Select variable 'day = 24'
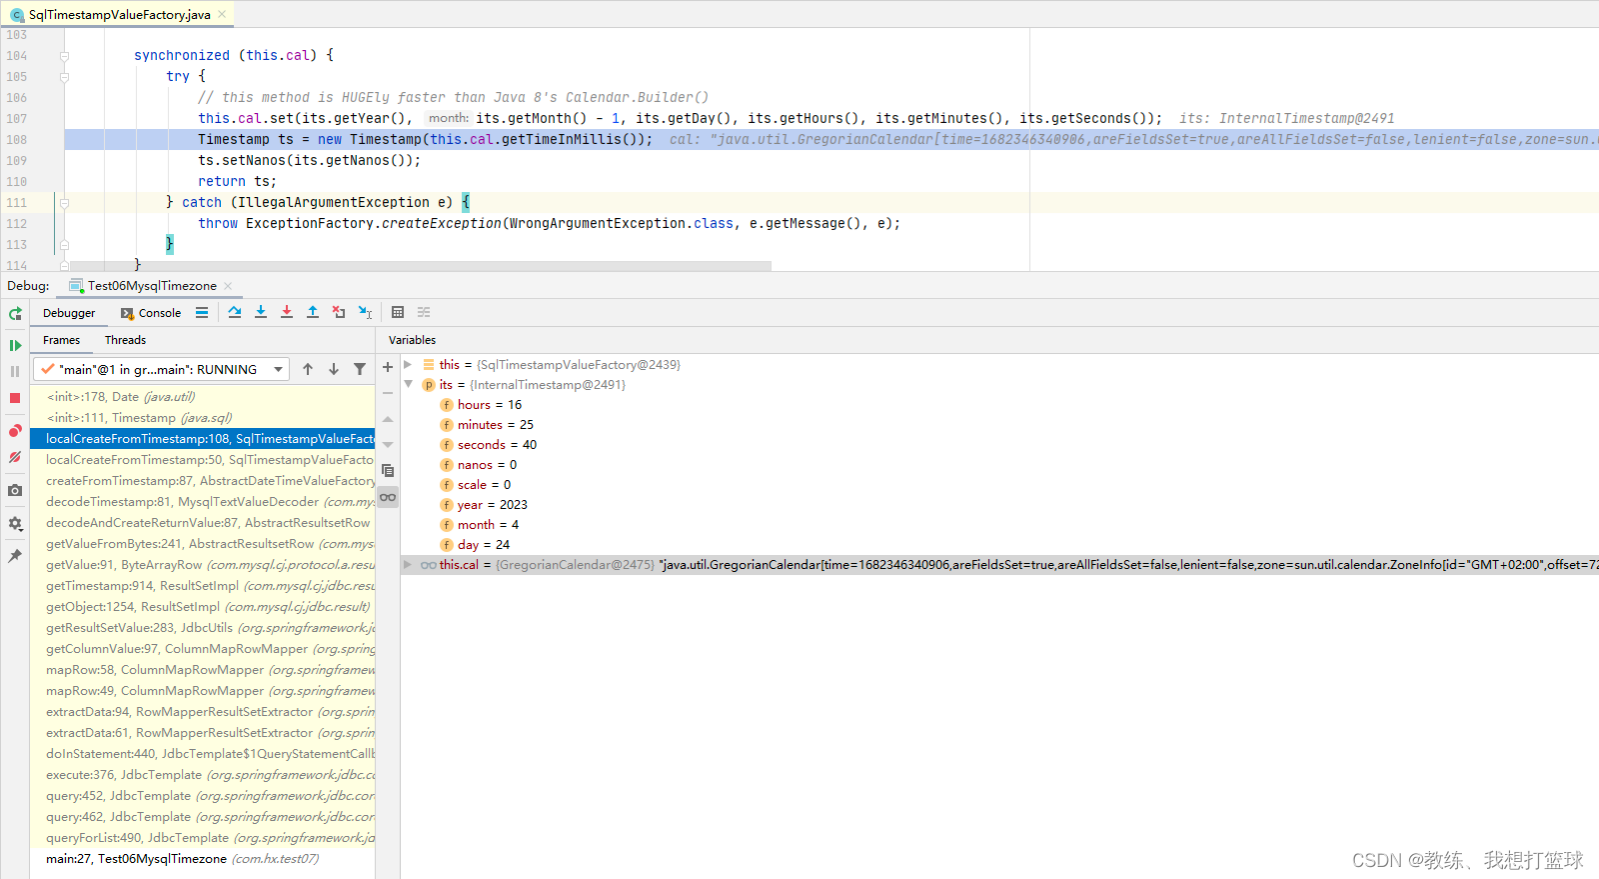The width and height of the screenshot is (1599, 879). pyautogui.click(x=1000, y=545)
